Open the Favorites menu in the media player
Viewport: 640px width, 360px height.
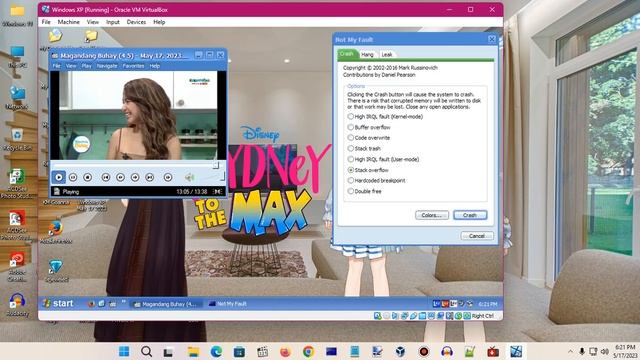tap(133, 66)
